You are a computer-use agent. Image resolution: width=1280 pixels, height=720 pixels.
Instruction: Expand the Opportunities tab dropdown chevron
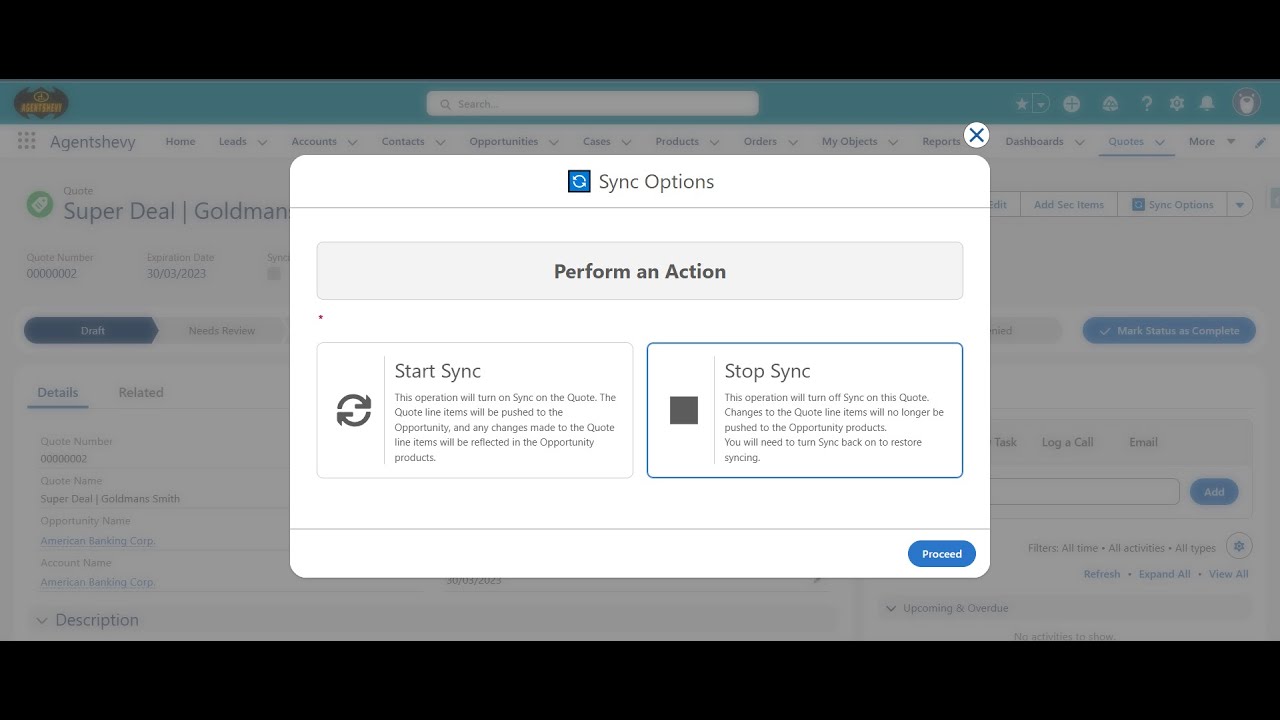[x=554, y=142]
